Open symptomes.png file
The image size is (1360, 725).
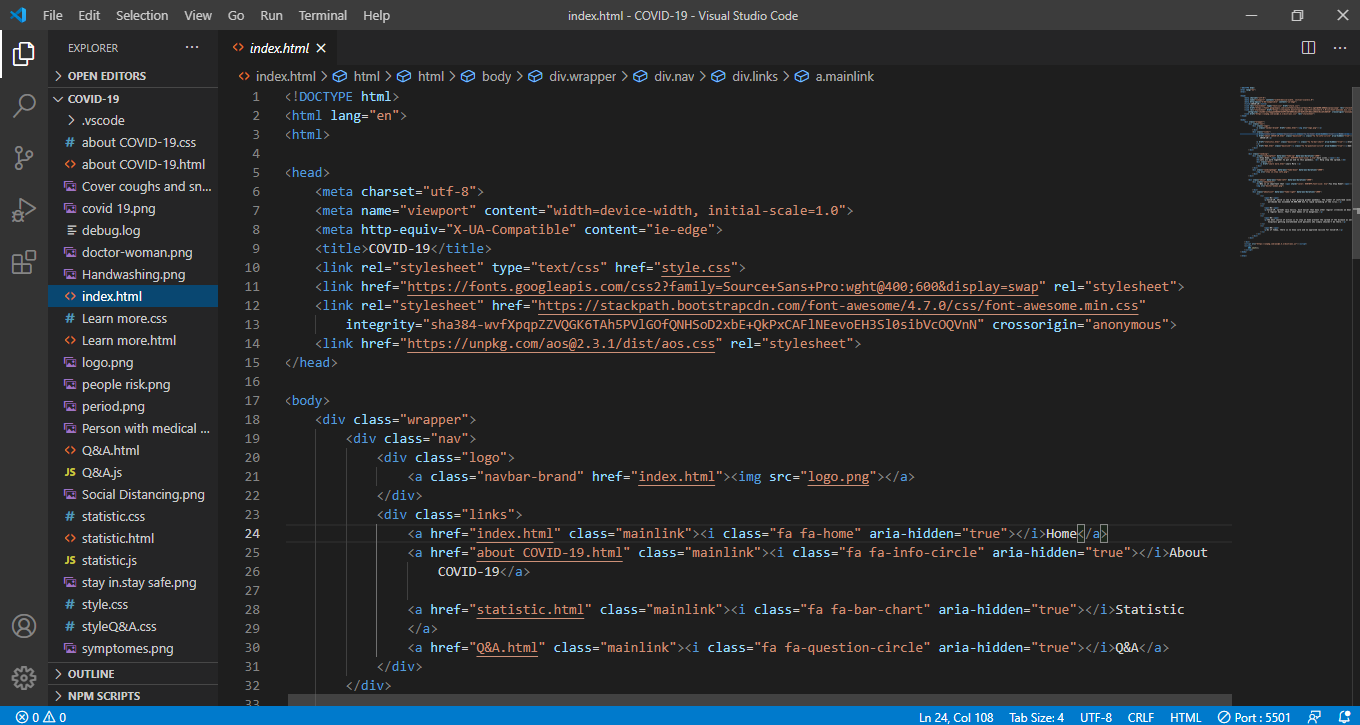coord(133,649)
